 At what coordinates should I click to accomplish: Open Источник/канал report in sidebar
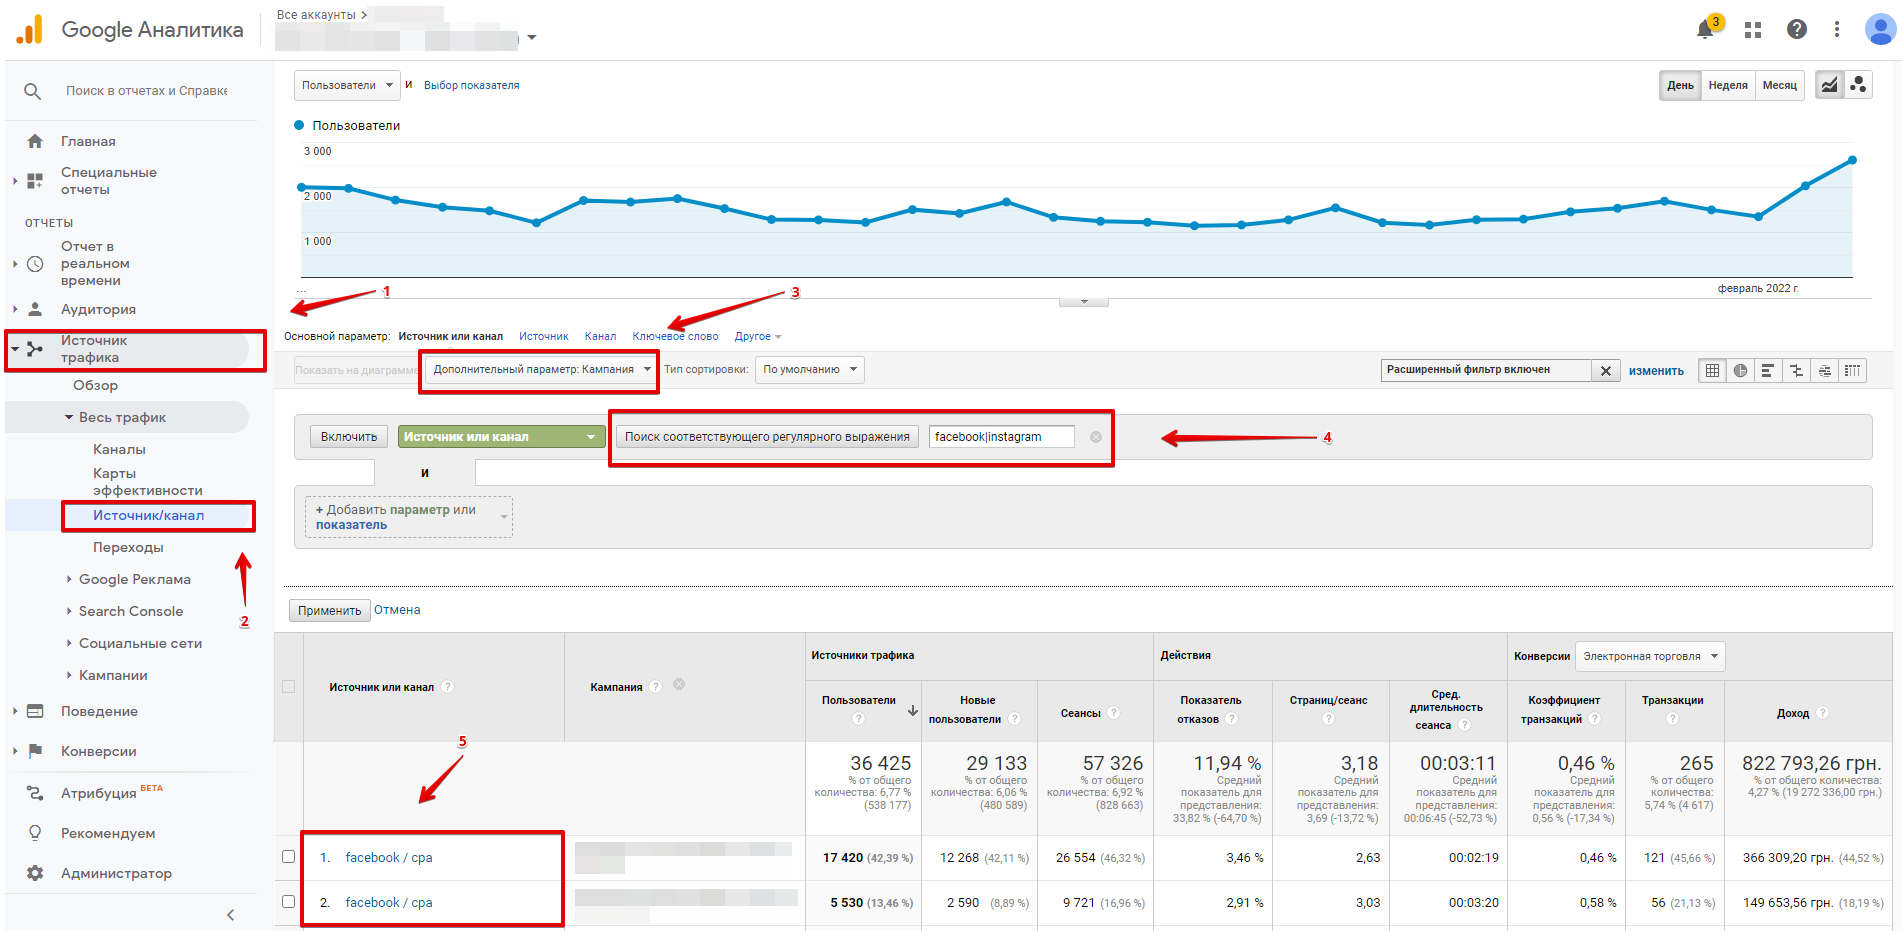[x=148, y=515]
